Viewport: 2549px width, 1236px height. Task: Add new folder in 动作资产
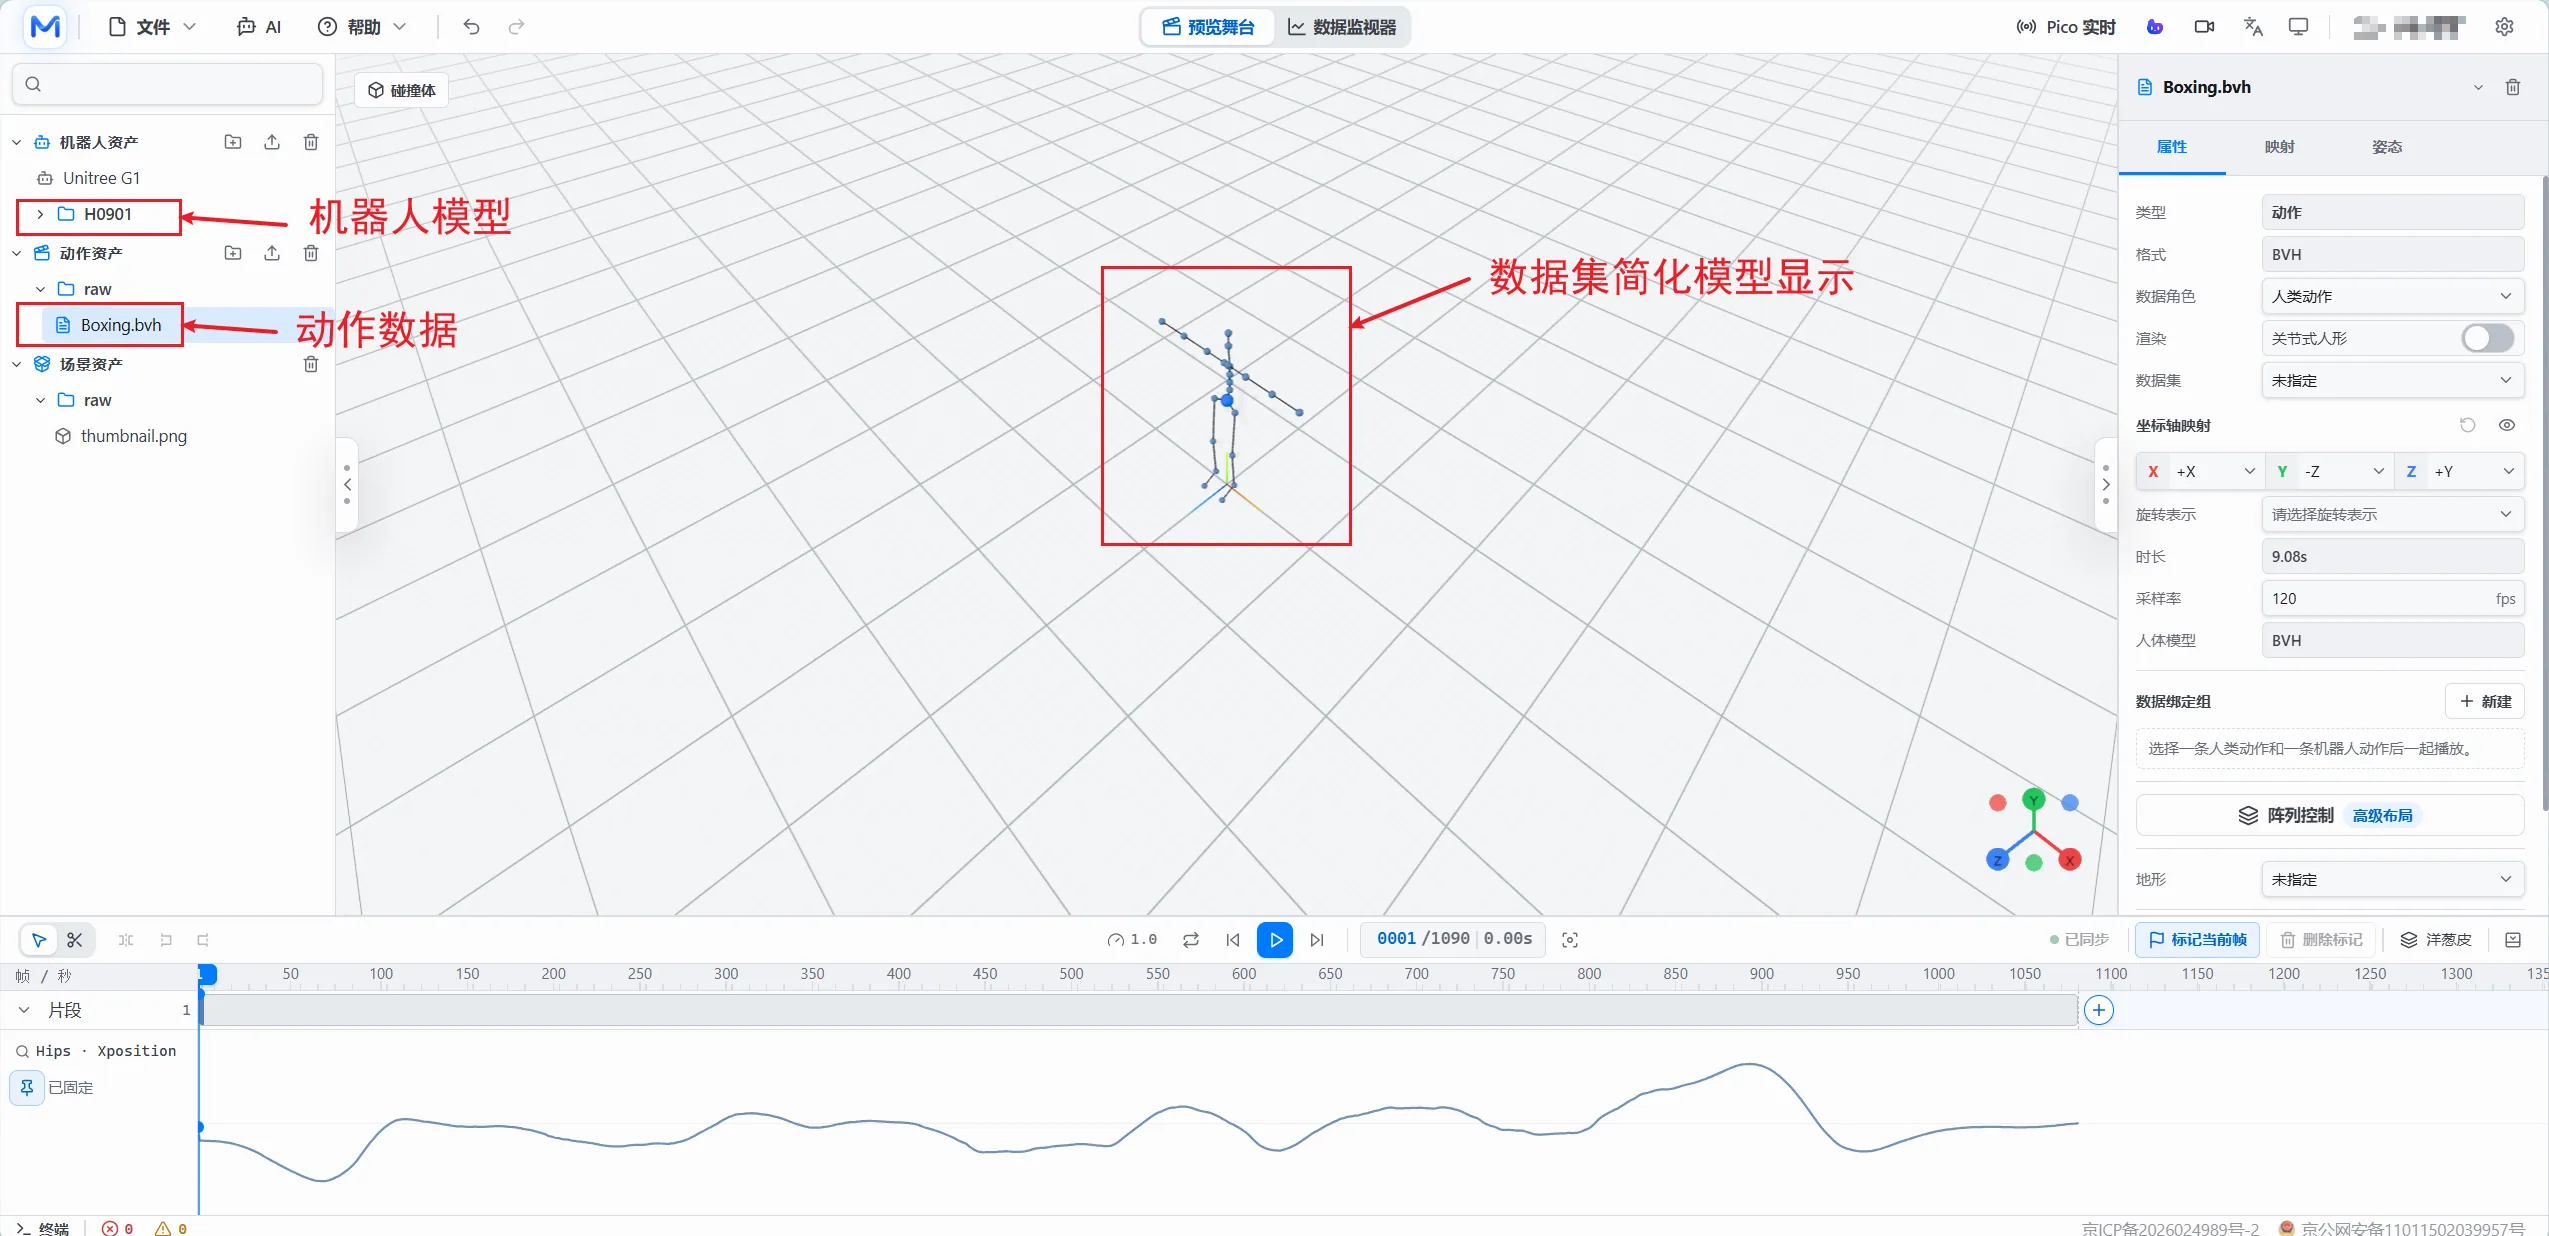coord(232,253)
